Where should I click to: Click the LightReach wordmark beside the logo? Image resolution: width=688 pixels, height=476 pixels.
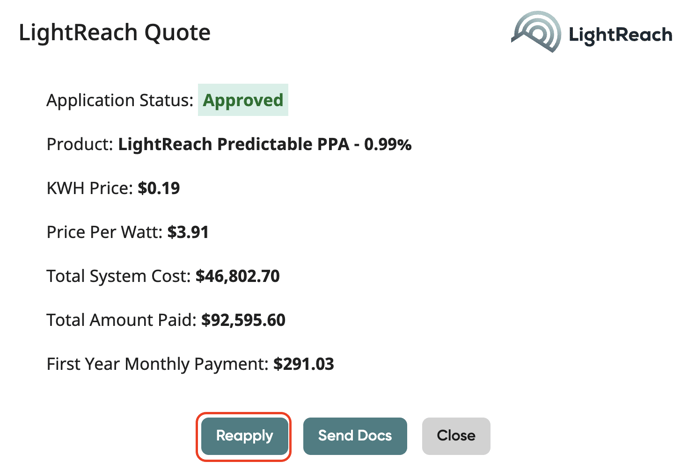(x=620, y=35)
